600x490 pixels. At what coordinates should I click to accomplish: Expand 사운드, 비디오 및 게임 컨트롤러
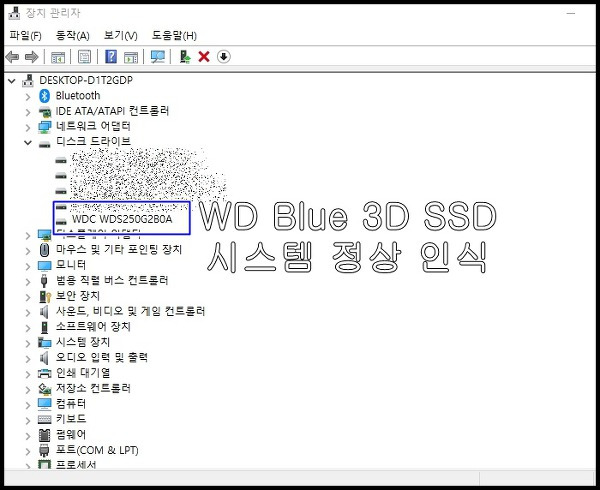click(28, 313)
